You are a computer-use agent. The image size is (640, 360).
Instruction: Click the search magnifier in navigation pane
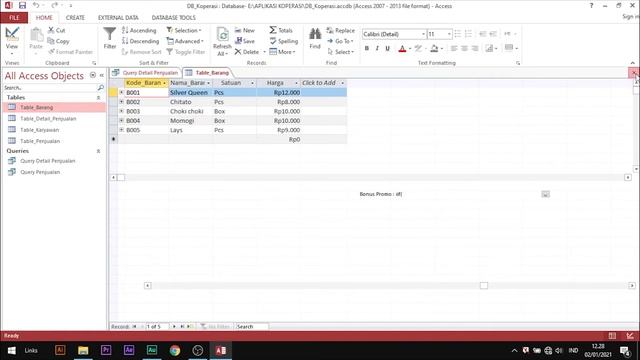tap(100, 88)
